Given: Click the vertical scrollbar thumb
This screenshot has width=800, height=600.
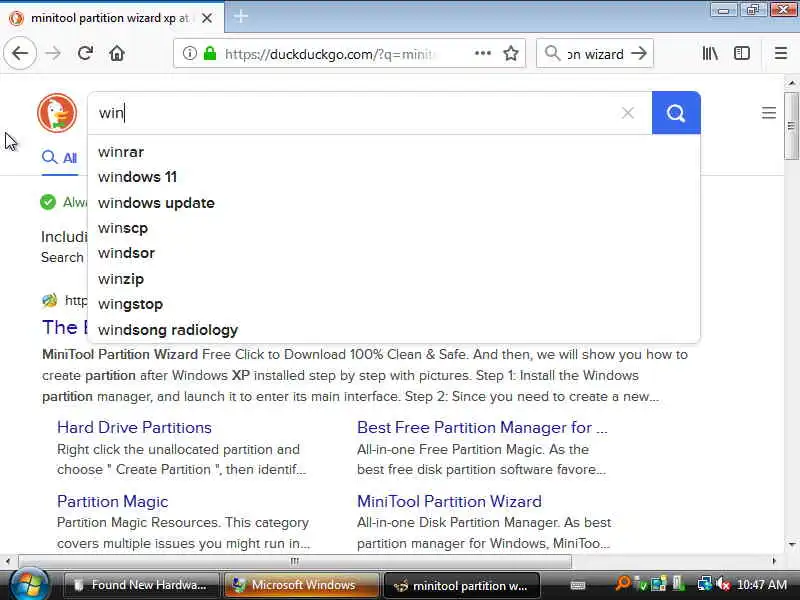Looking at the screenshot, I should click(791, 126).
